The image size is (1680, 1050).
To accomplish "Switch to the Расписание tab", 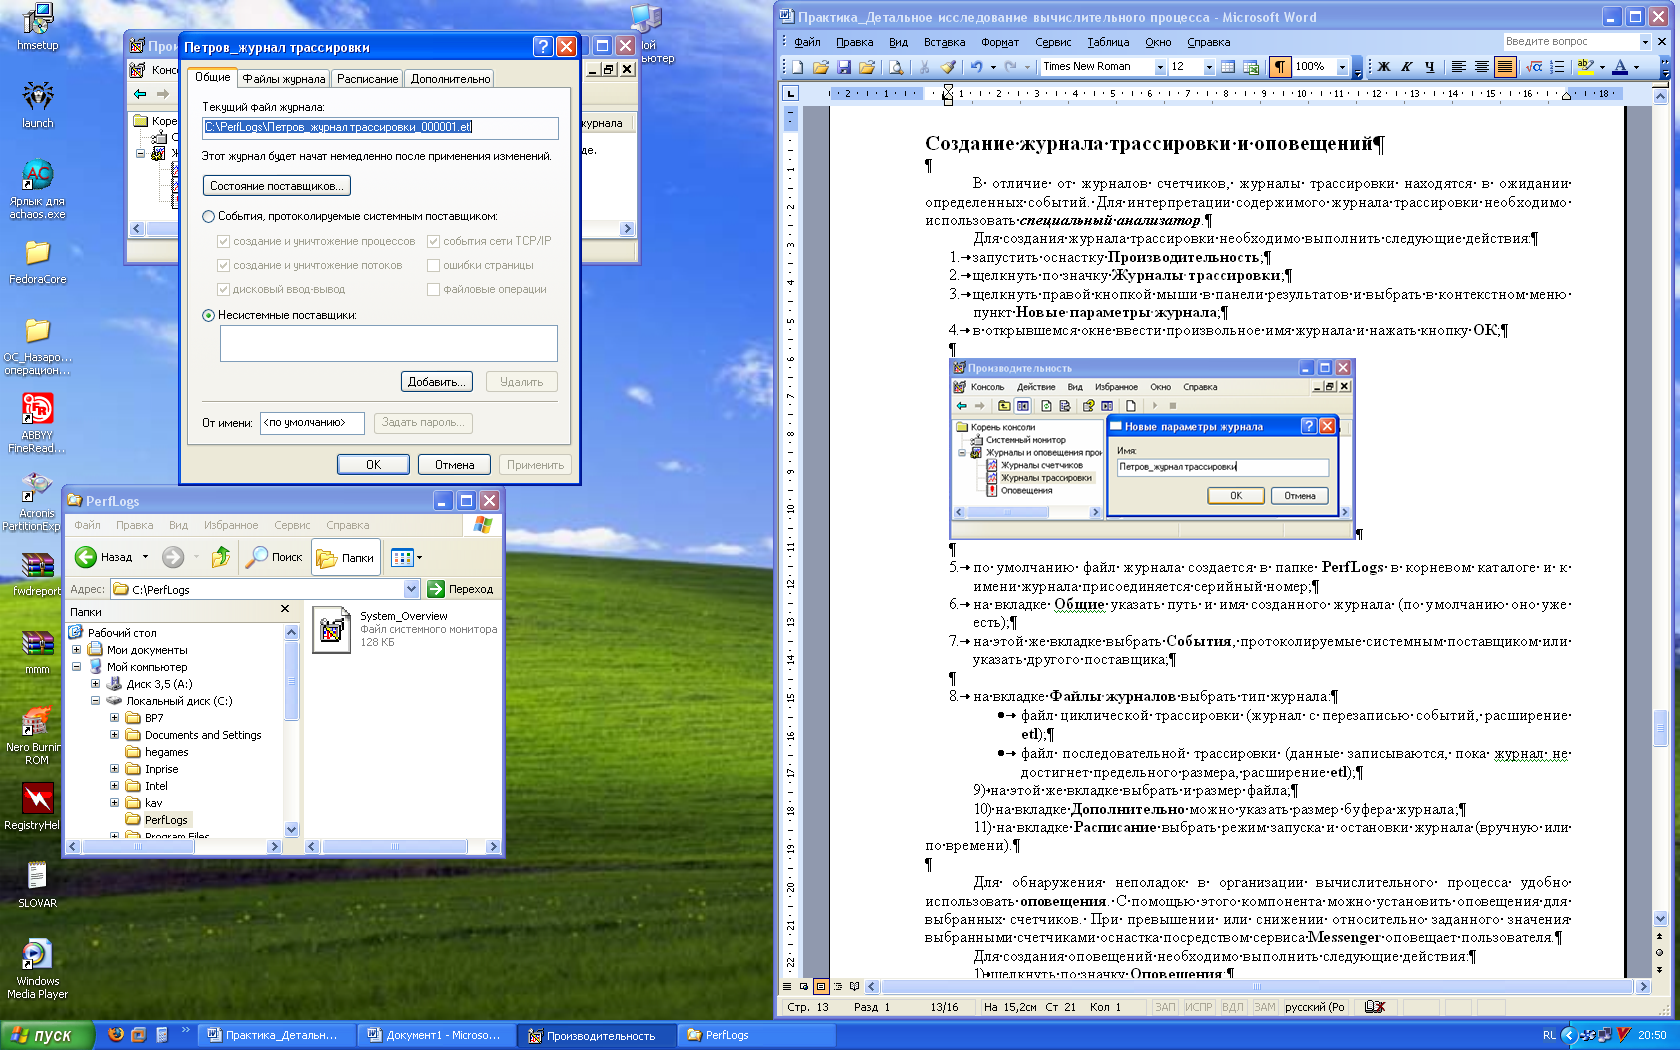I will (367, 79).
